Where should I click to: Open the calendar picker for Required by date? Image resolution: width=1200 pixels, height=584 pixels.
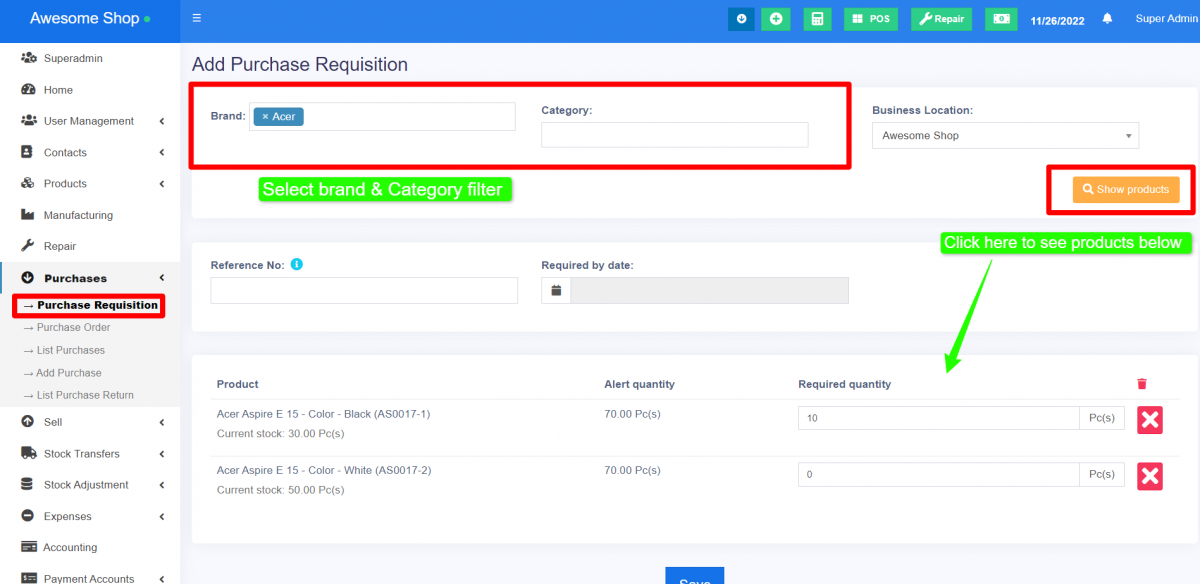[556, 290]
